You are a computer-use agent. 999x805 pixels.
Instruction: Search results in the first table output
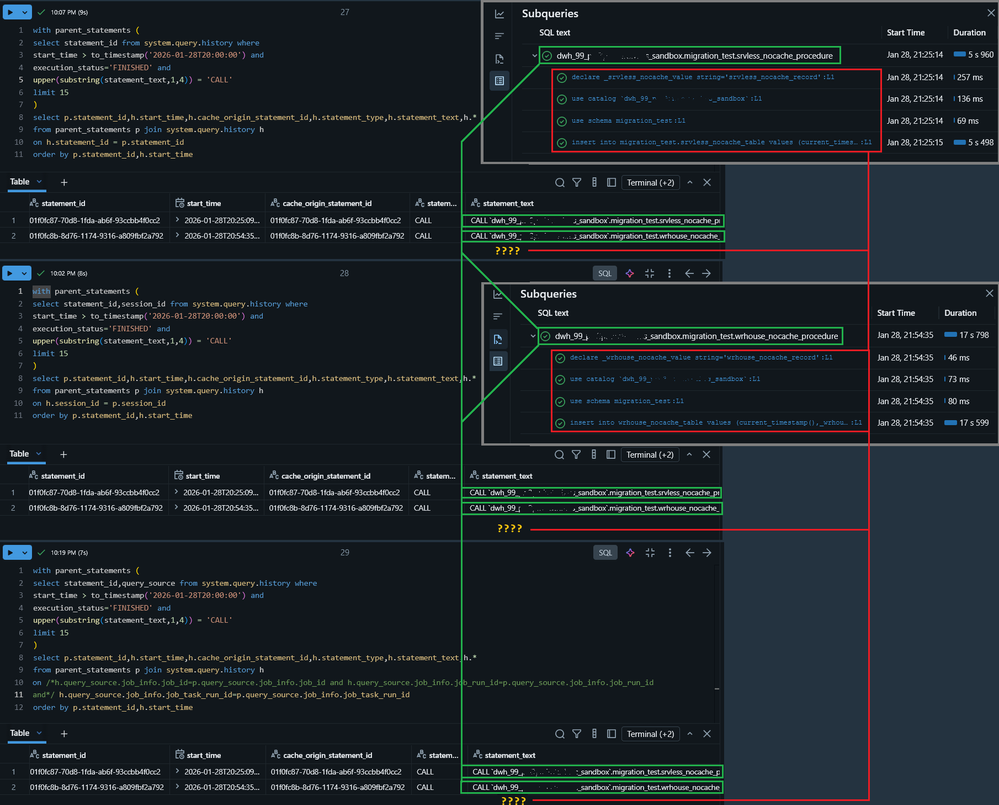coord(560,183)
